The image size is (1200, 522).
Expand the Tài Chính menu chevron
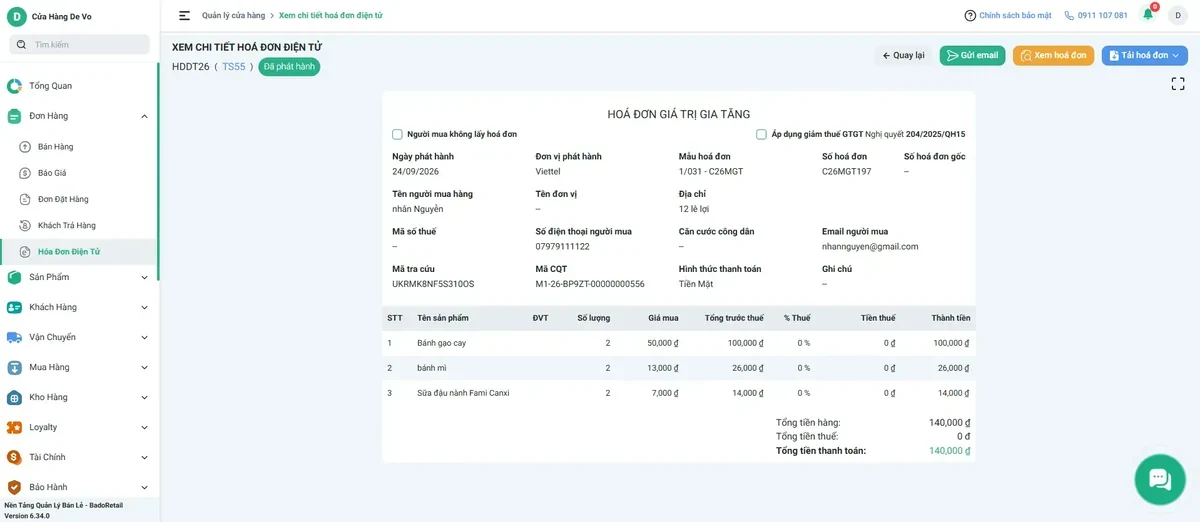tap(144, 457)
